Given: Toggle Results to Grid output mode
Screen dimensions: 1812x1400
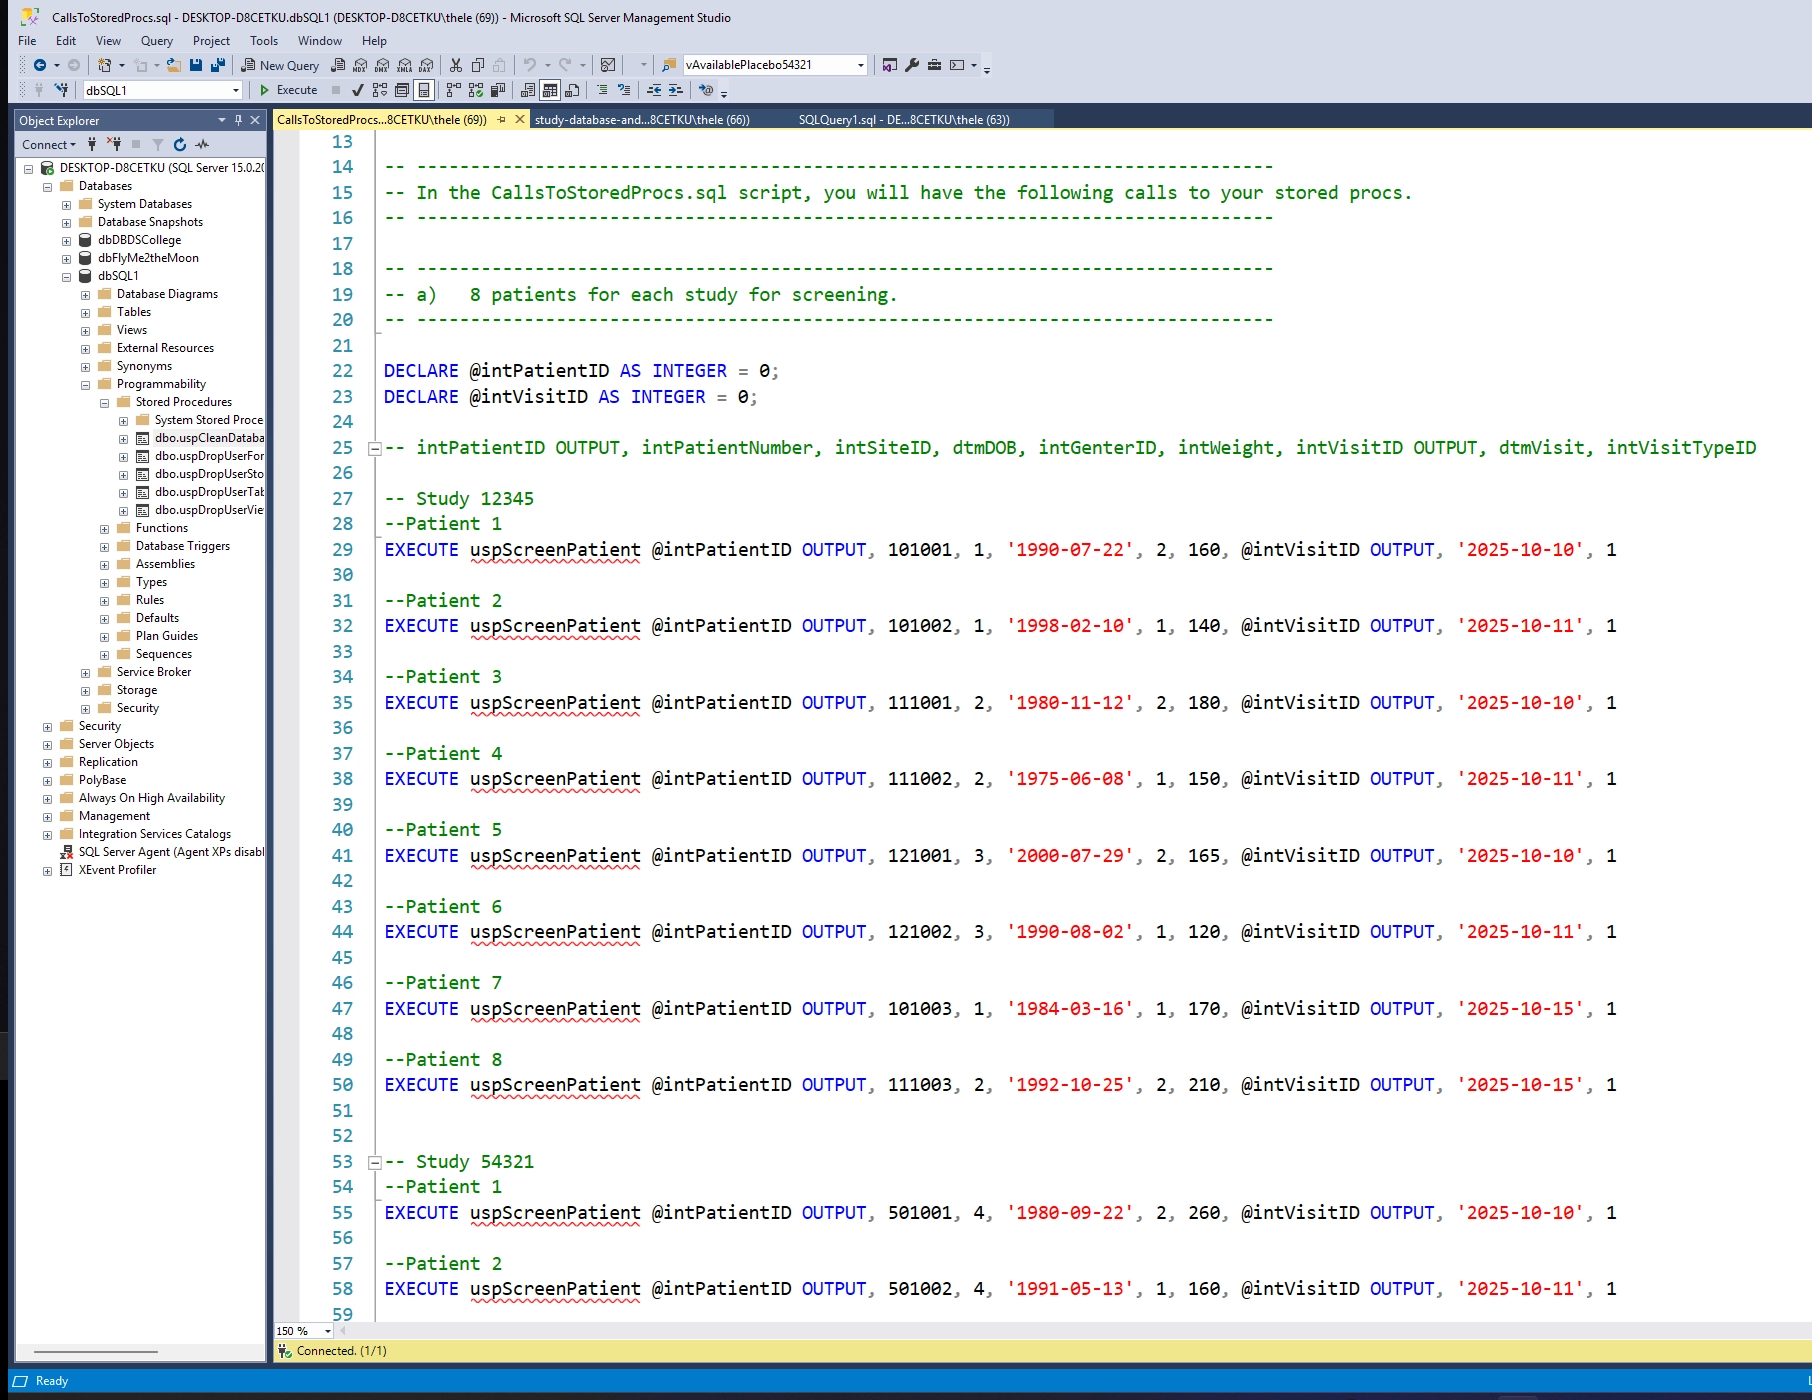Looking at the screenshot, I should pyautogui.click(x=549, y=90).
